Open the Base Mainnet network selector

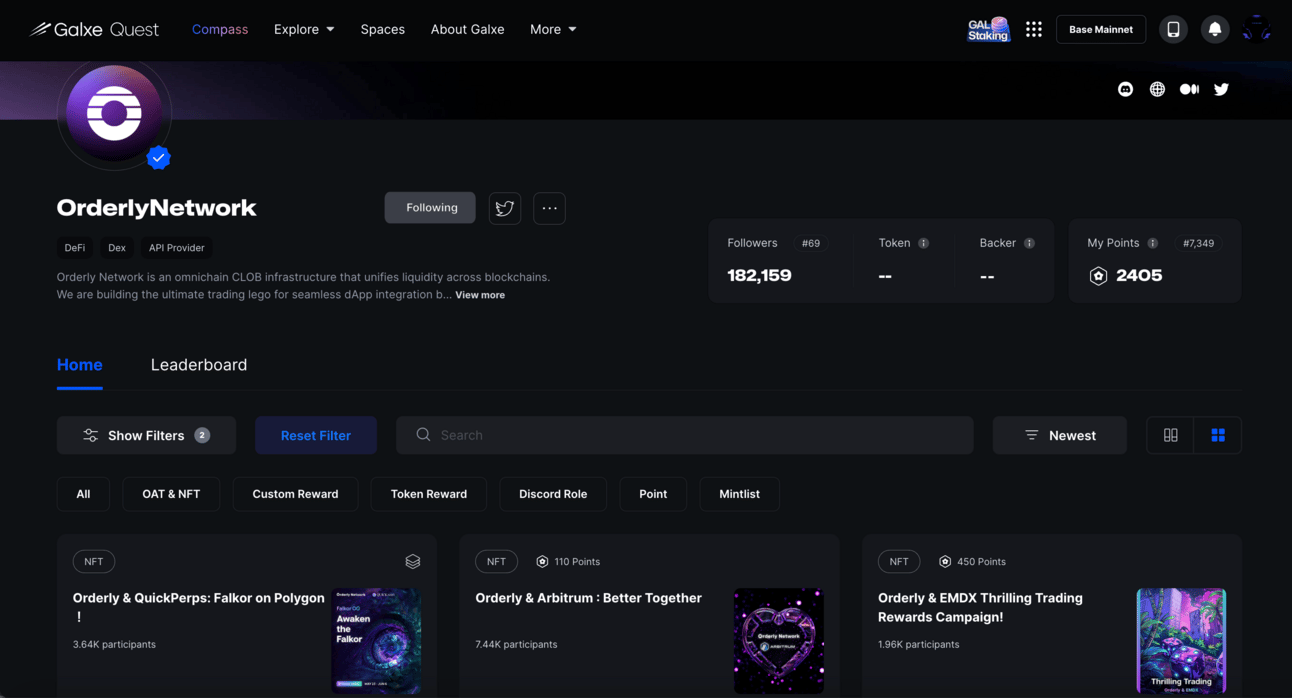(1100, 29)
